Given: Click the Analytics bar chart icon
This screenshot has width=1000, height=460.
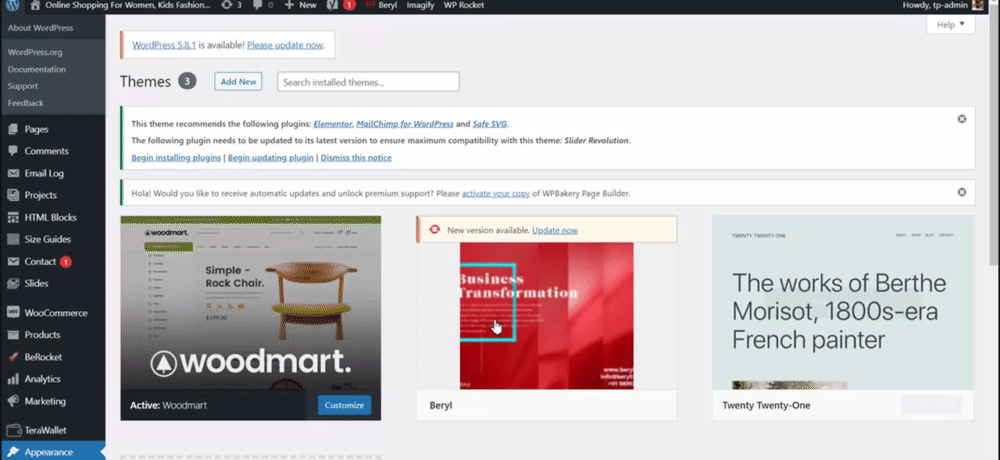Looking at the screenshot, I should 13,379.
